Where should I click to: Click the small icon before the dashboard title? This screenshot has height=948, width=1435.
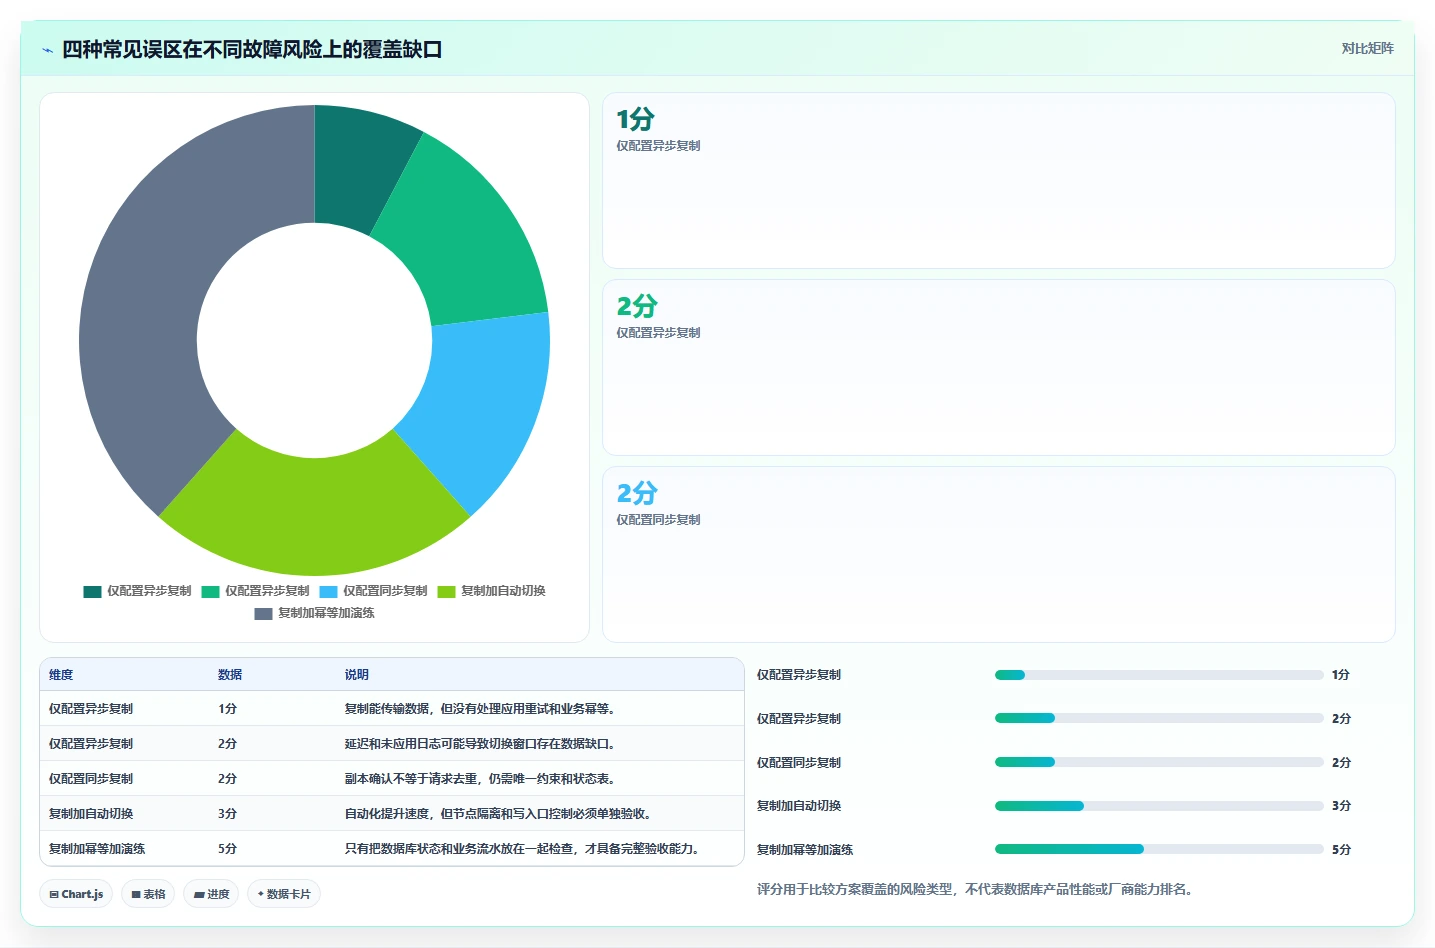tap(47, 50)
